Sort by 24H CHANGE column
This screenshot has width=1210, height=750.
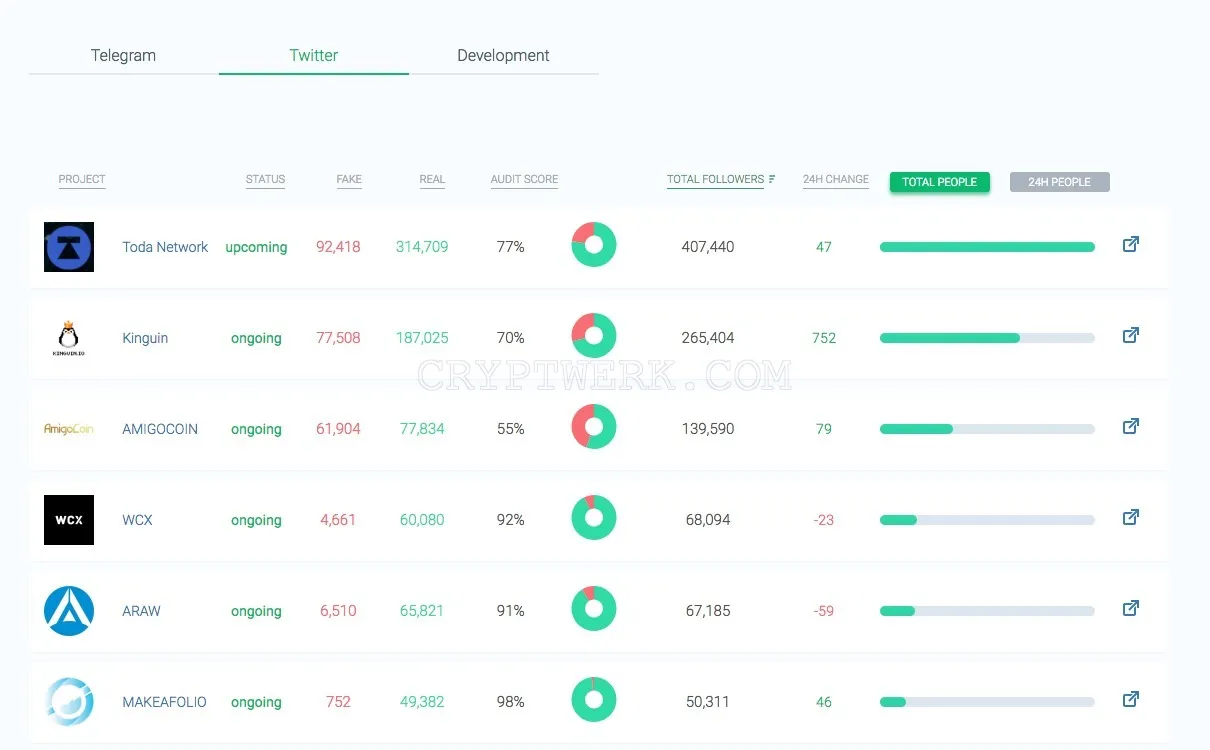click(836, 180)
